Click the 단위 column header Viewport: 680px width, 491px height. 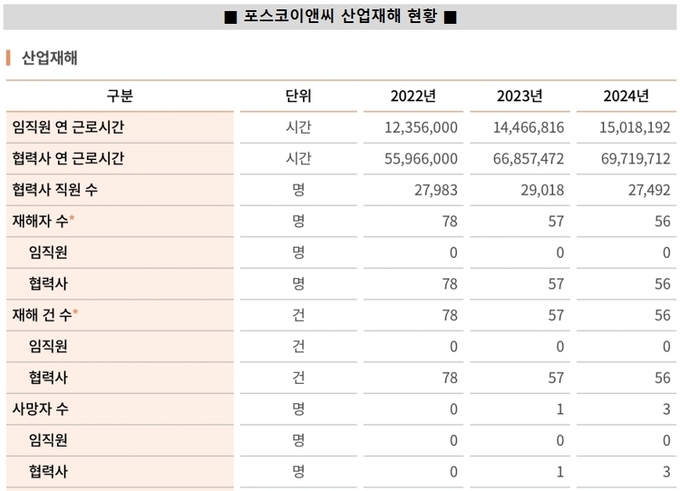(298, 95)
